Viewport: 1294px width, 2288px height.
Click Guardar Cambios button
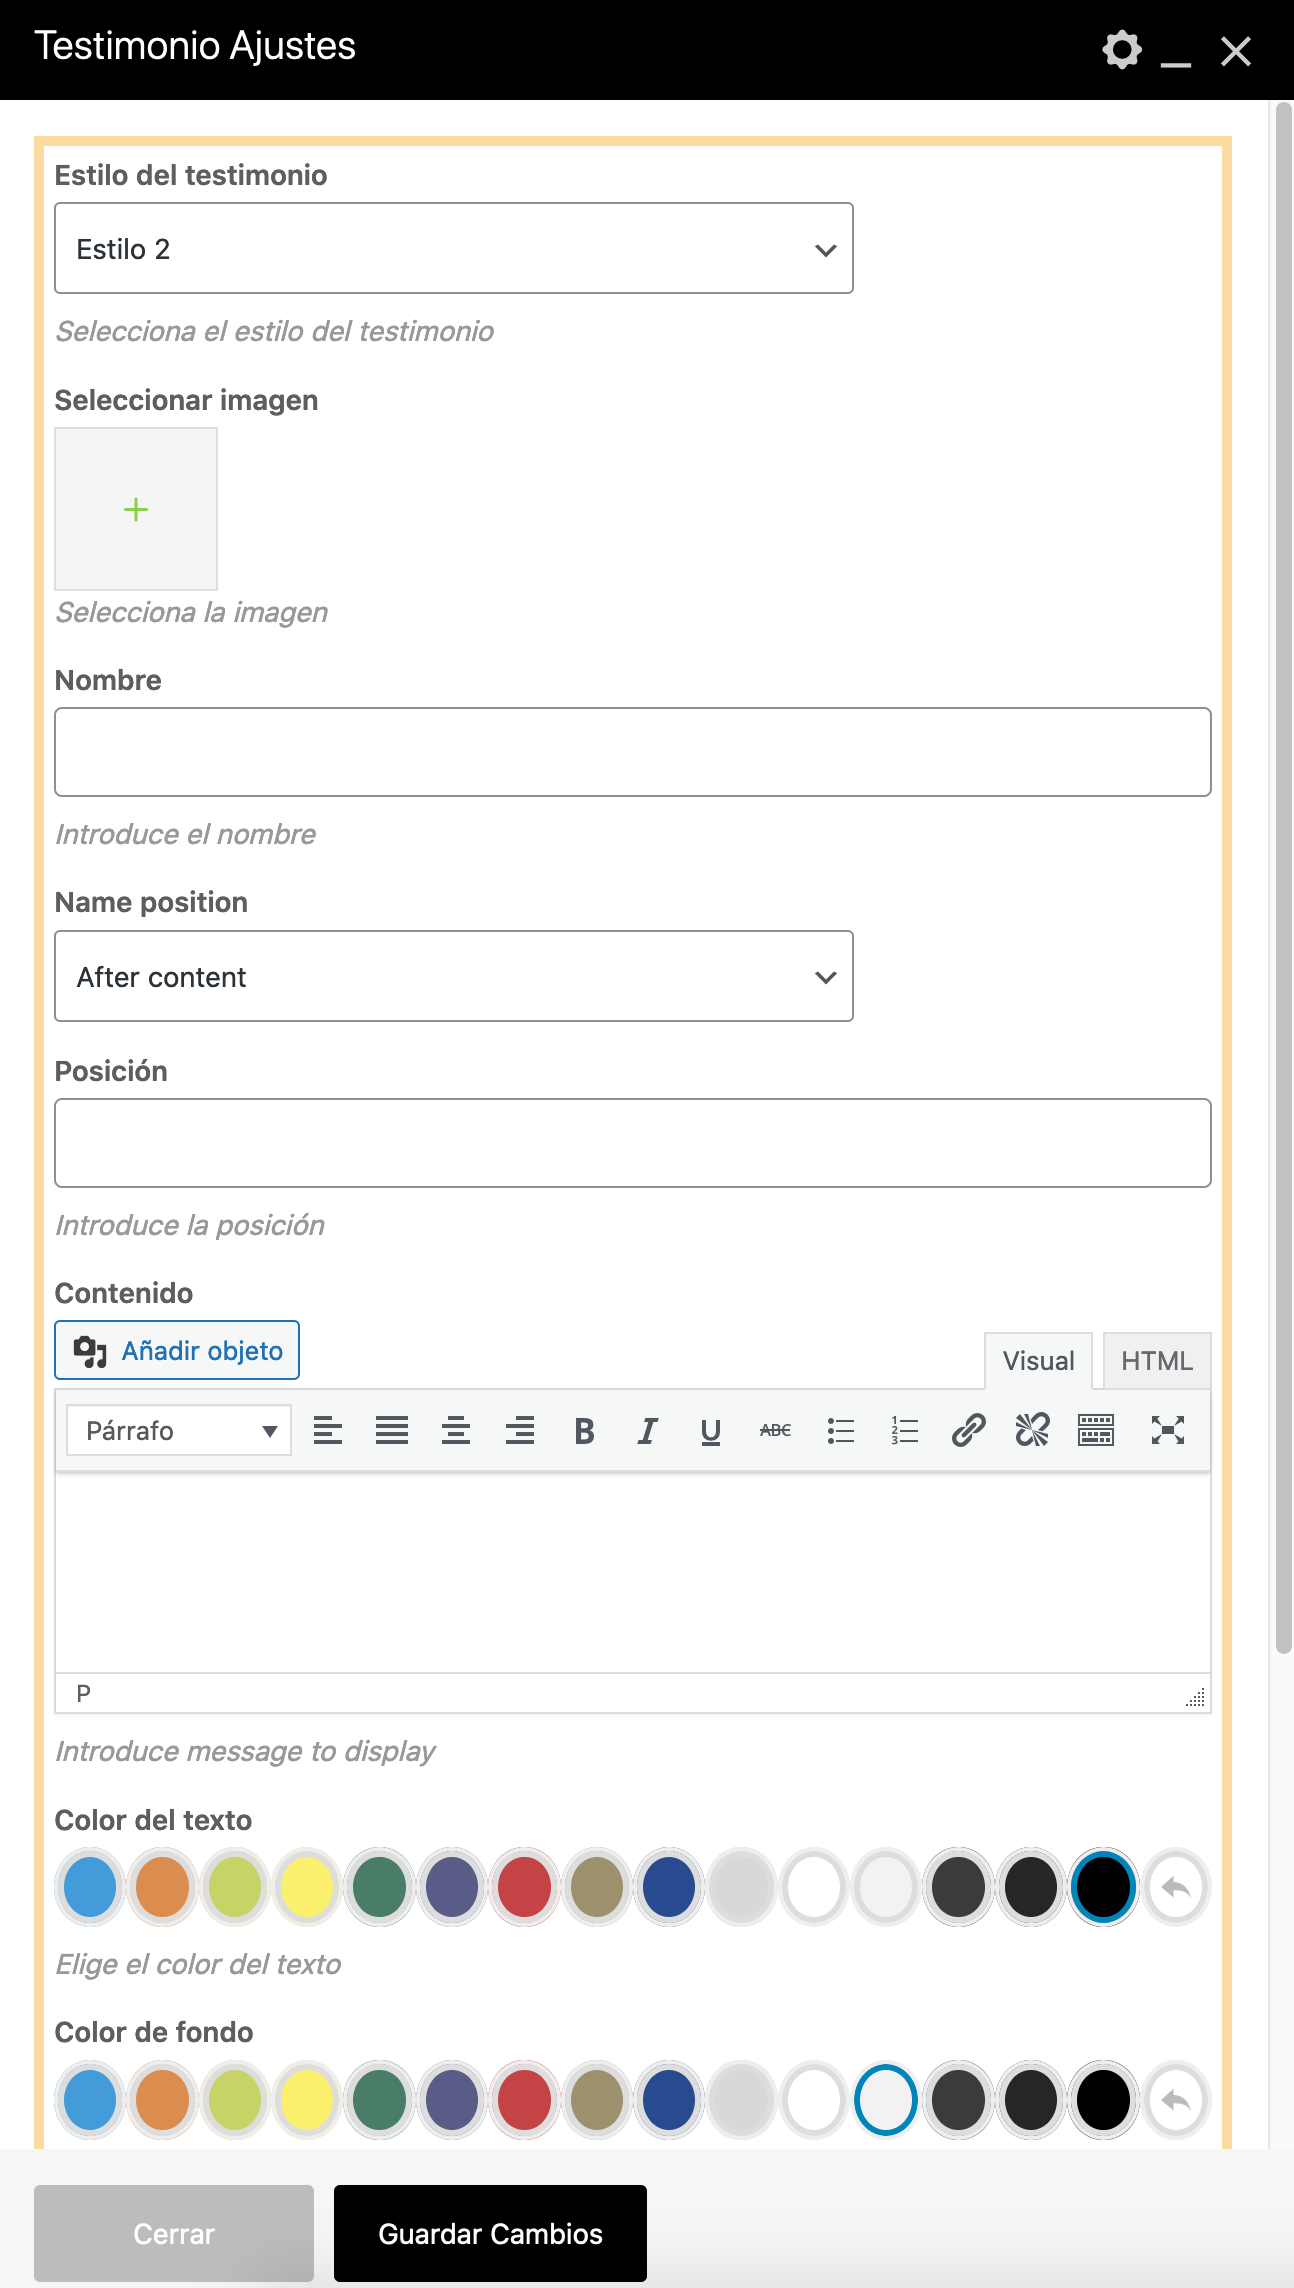click(490, 2233)
